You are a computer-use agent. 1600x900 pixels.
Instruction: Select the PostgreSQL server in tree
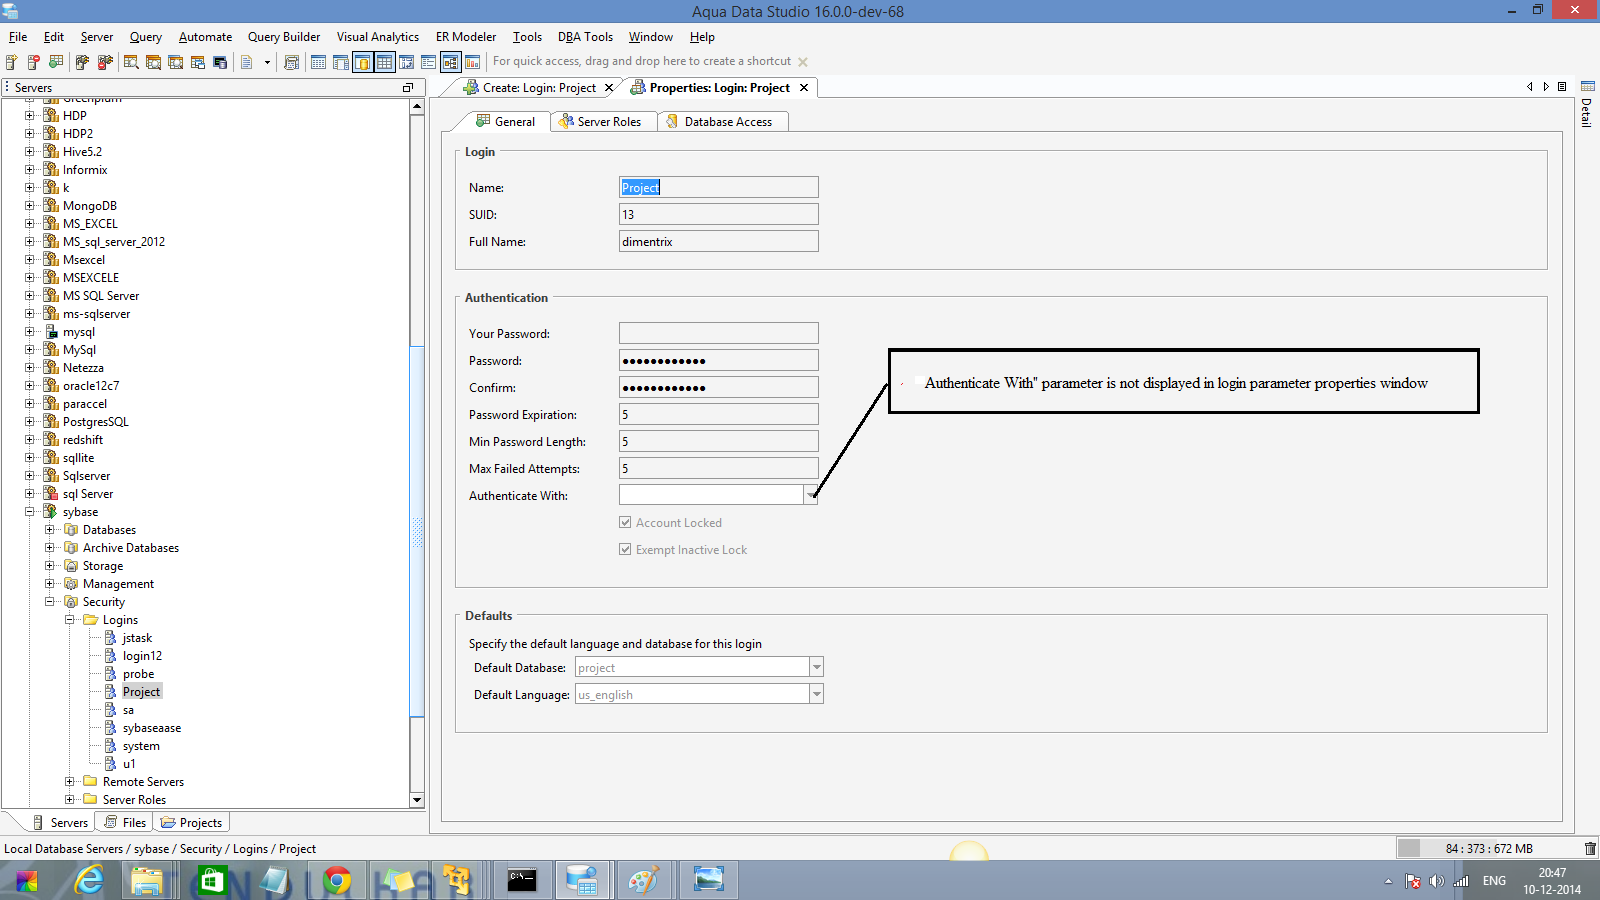96,422
